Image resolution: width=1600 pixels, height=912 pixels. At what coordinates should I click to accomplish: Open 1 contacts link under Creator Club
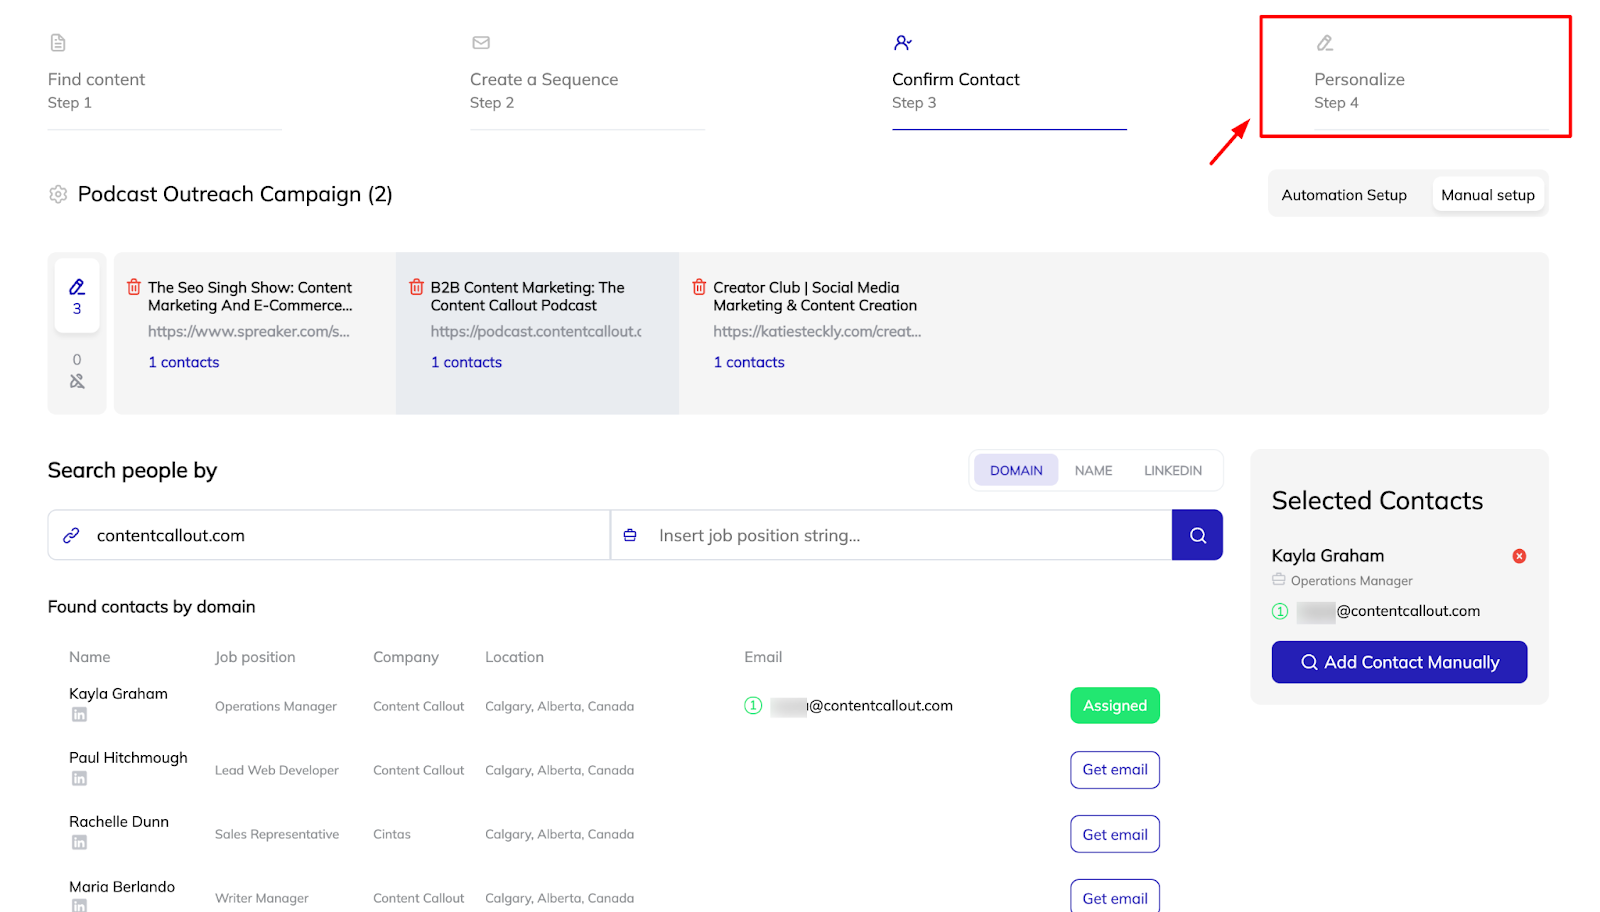(749, 362)
